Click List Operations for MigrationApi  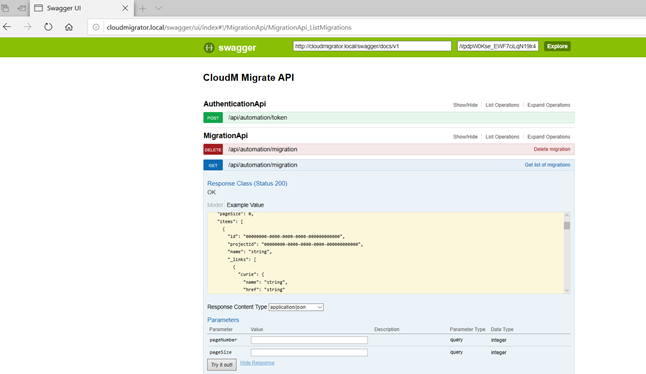click(x=502, y=137)
